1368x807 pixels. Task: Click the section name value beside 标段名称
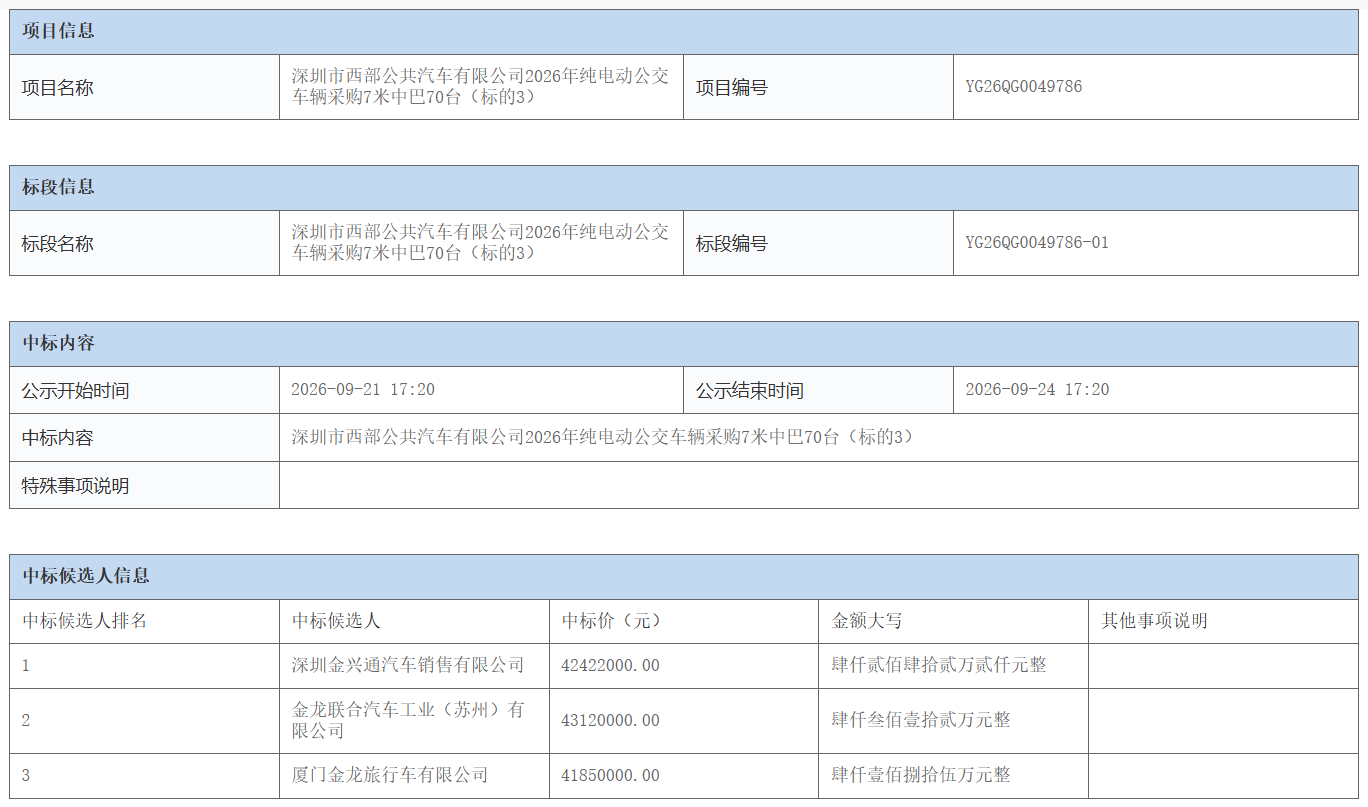tap(481, 243)
